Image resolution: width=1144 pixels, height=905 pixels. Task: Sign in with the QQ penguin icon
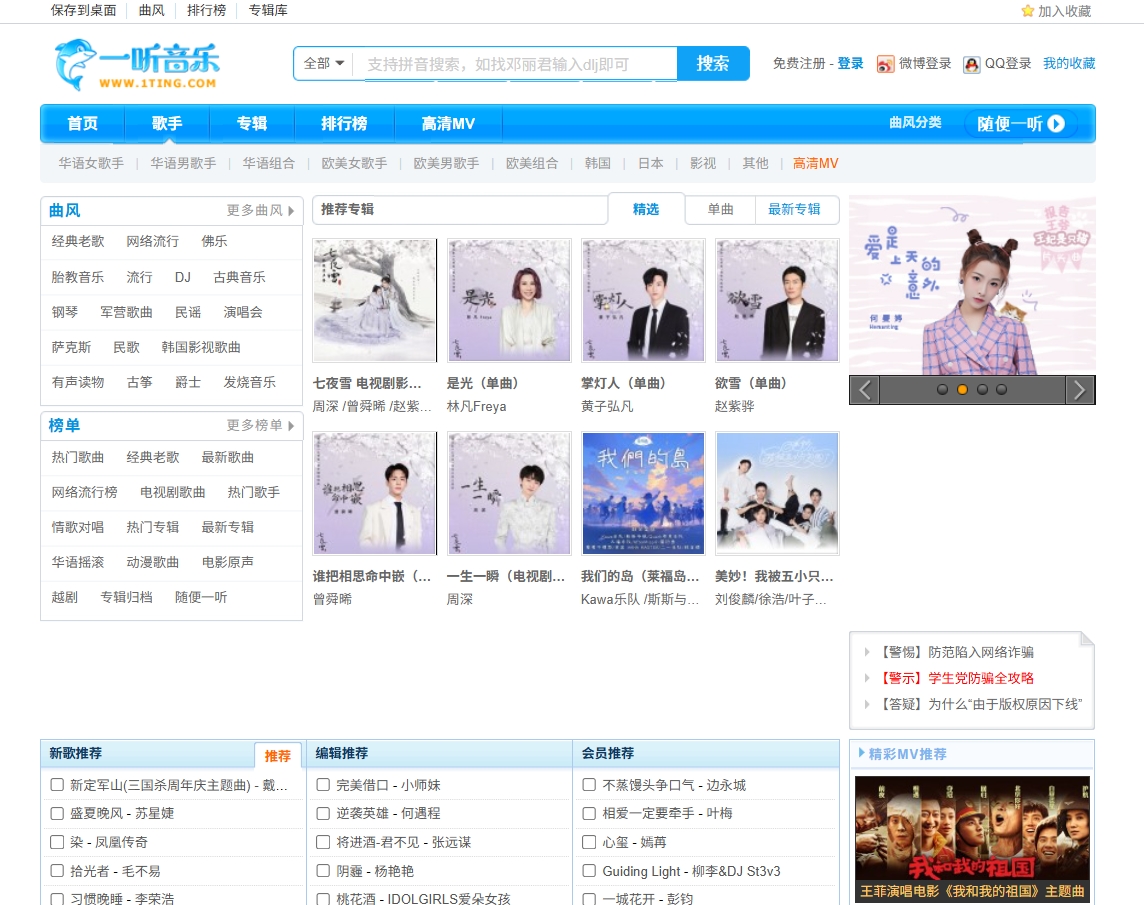point(970,63)
